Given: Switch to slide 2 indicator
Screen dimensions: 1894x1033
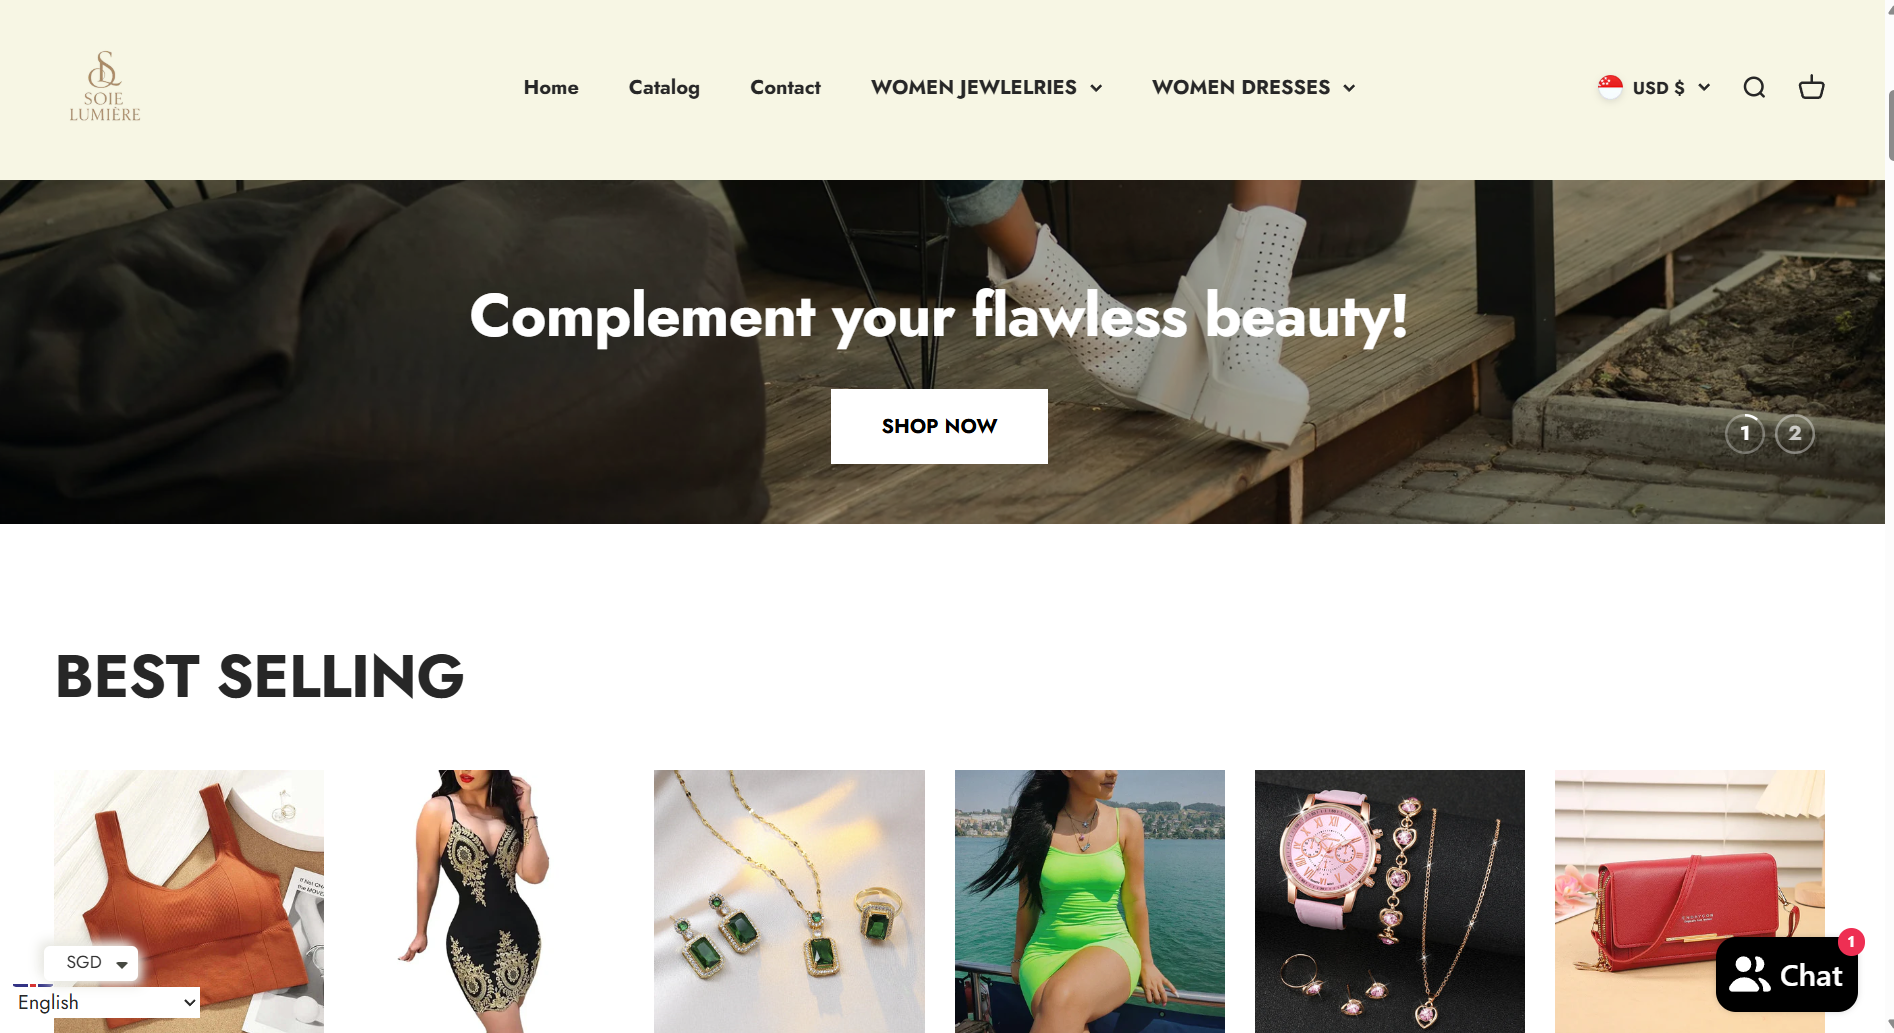Looking at the screenshot, I should coord(1795,433).
